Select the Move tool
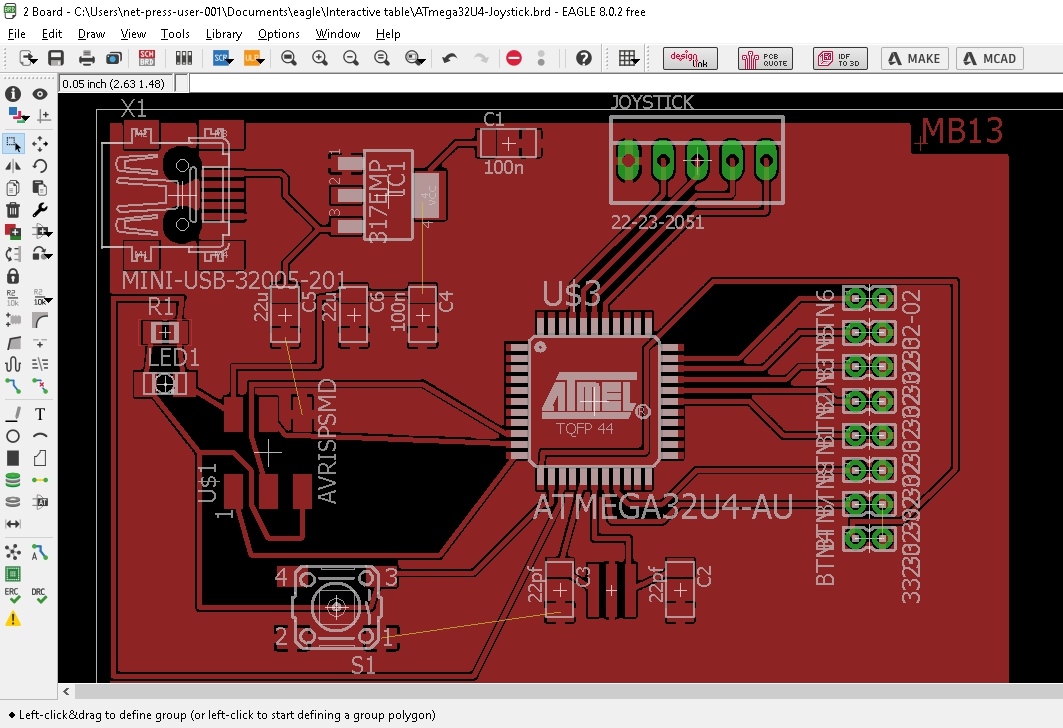1063x728 pixels. click(x=40, y=144)
